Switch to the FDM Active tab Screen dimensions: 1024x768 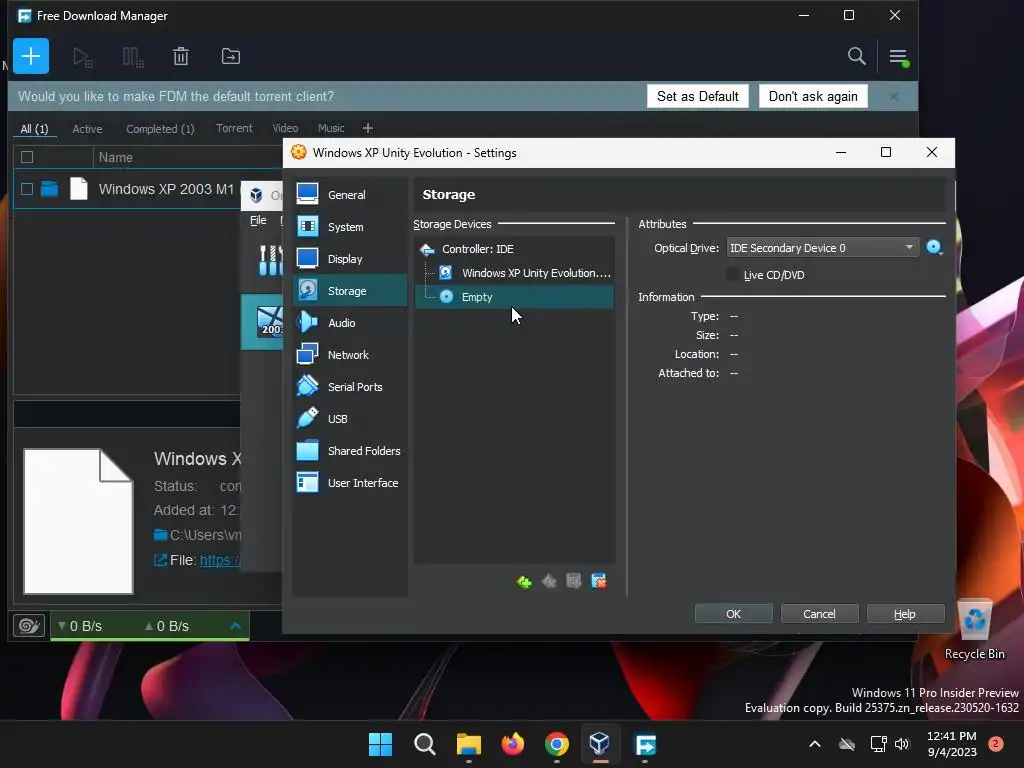[88, 129]
